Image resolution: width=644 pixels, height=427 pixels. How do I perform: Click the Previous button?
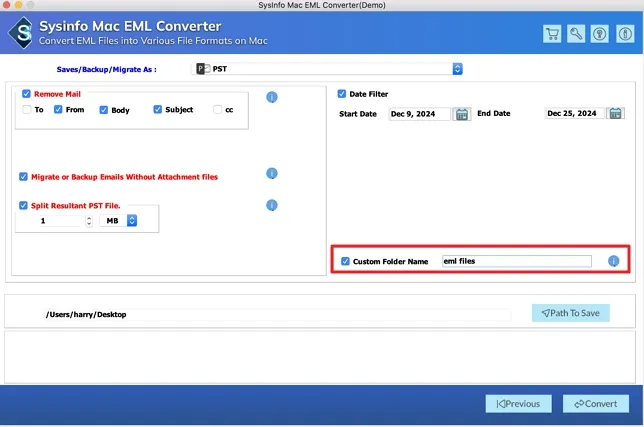click(x=518, y=404)
